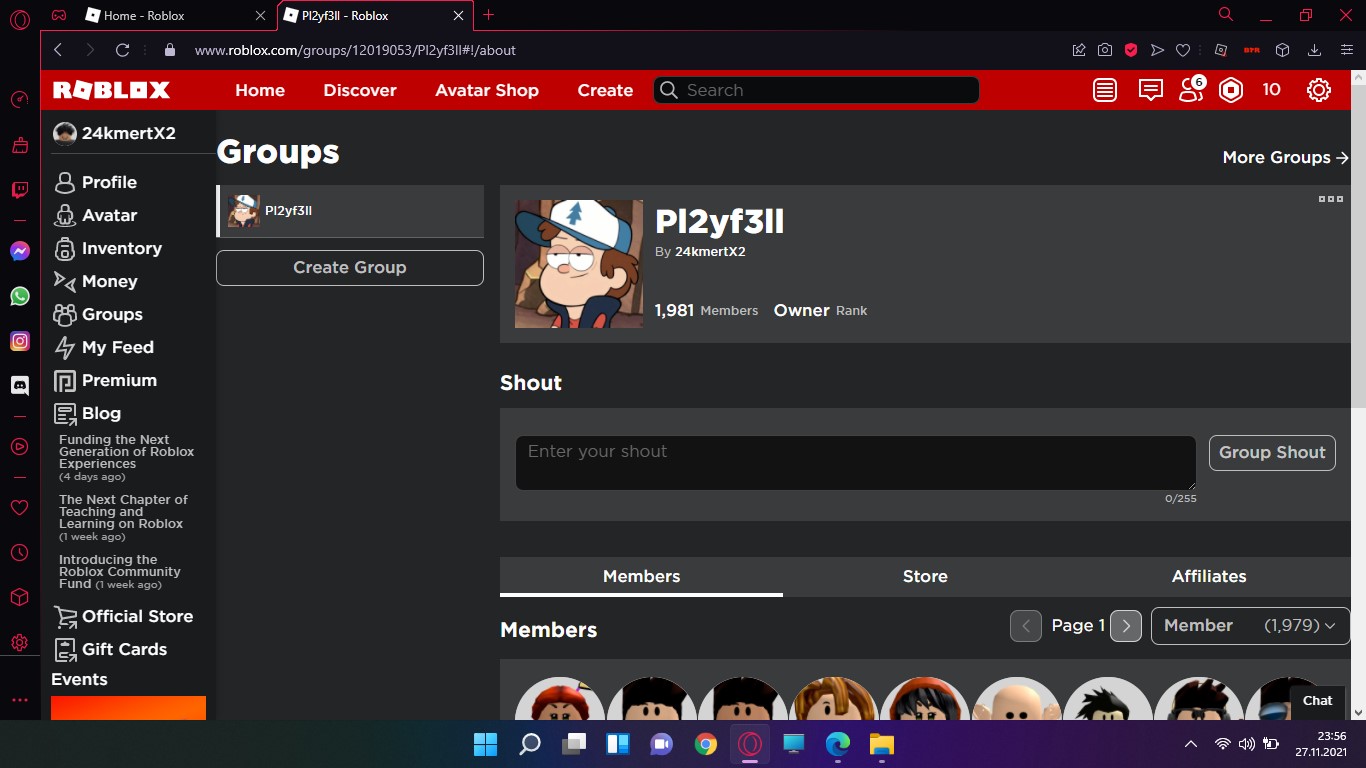The image size is (1366, 768).
Task: Close the Pl2yf3ll - Roblox browser tab
Action: pyautogui.click(x=459, y=15)
